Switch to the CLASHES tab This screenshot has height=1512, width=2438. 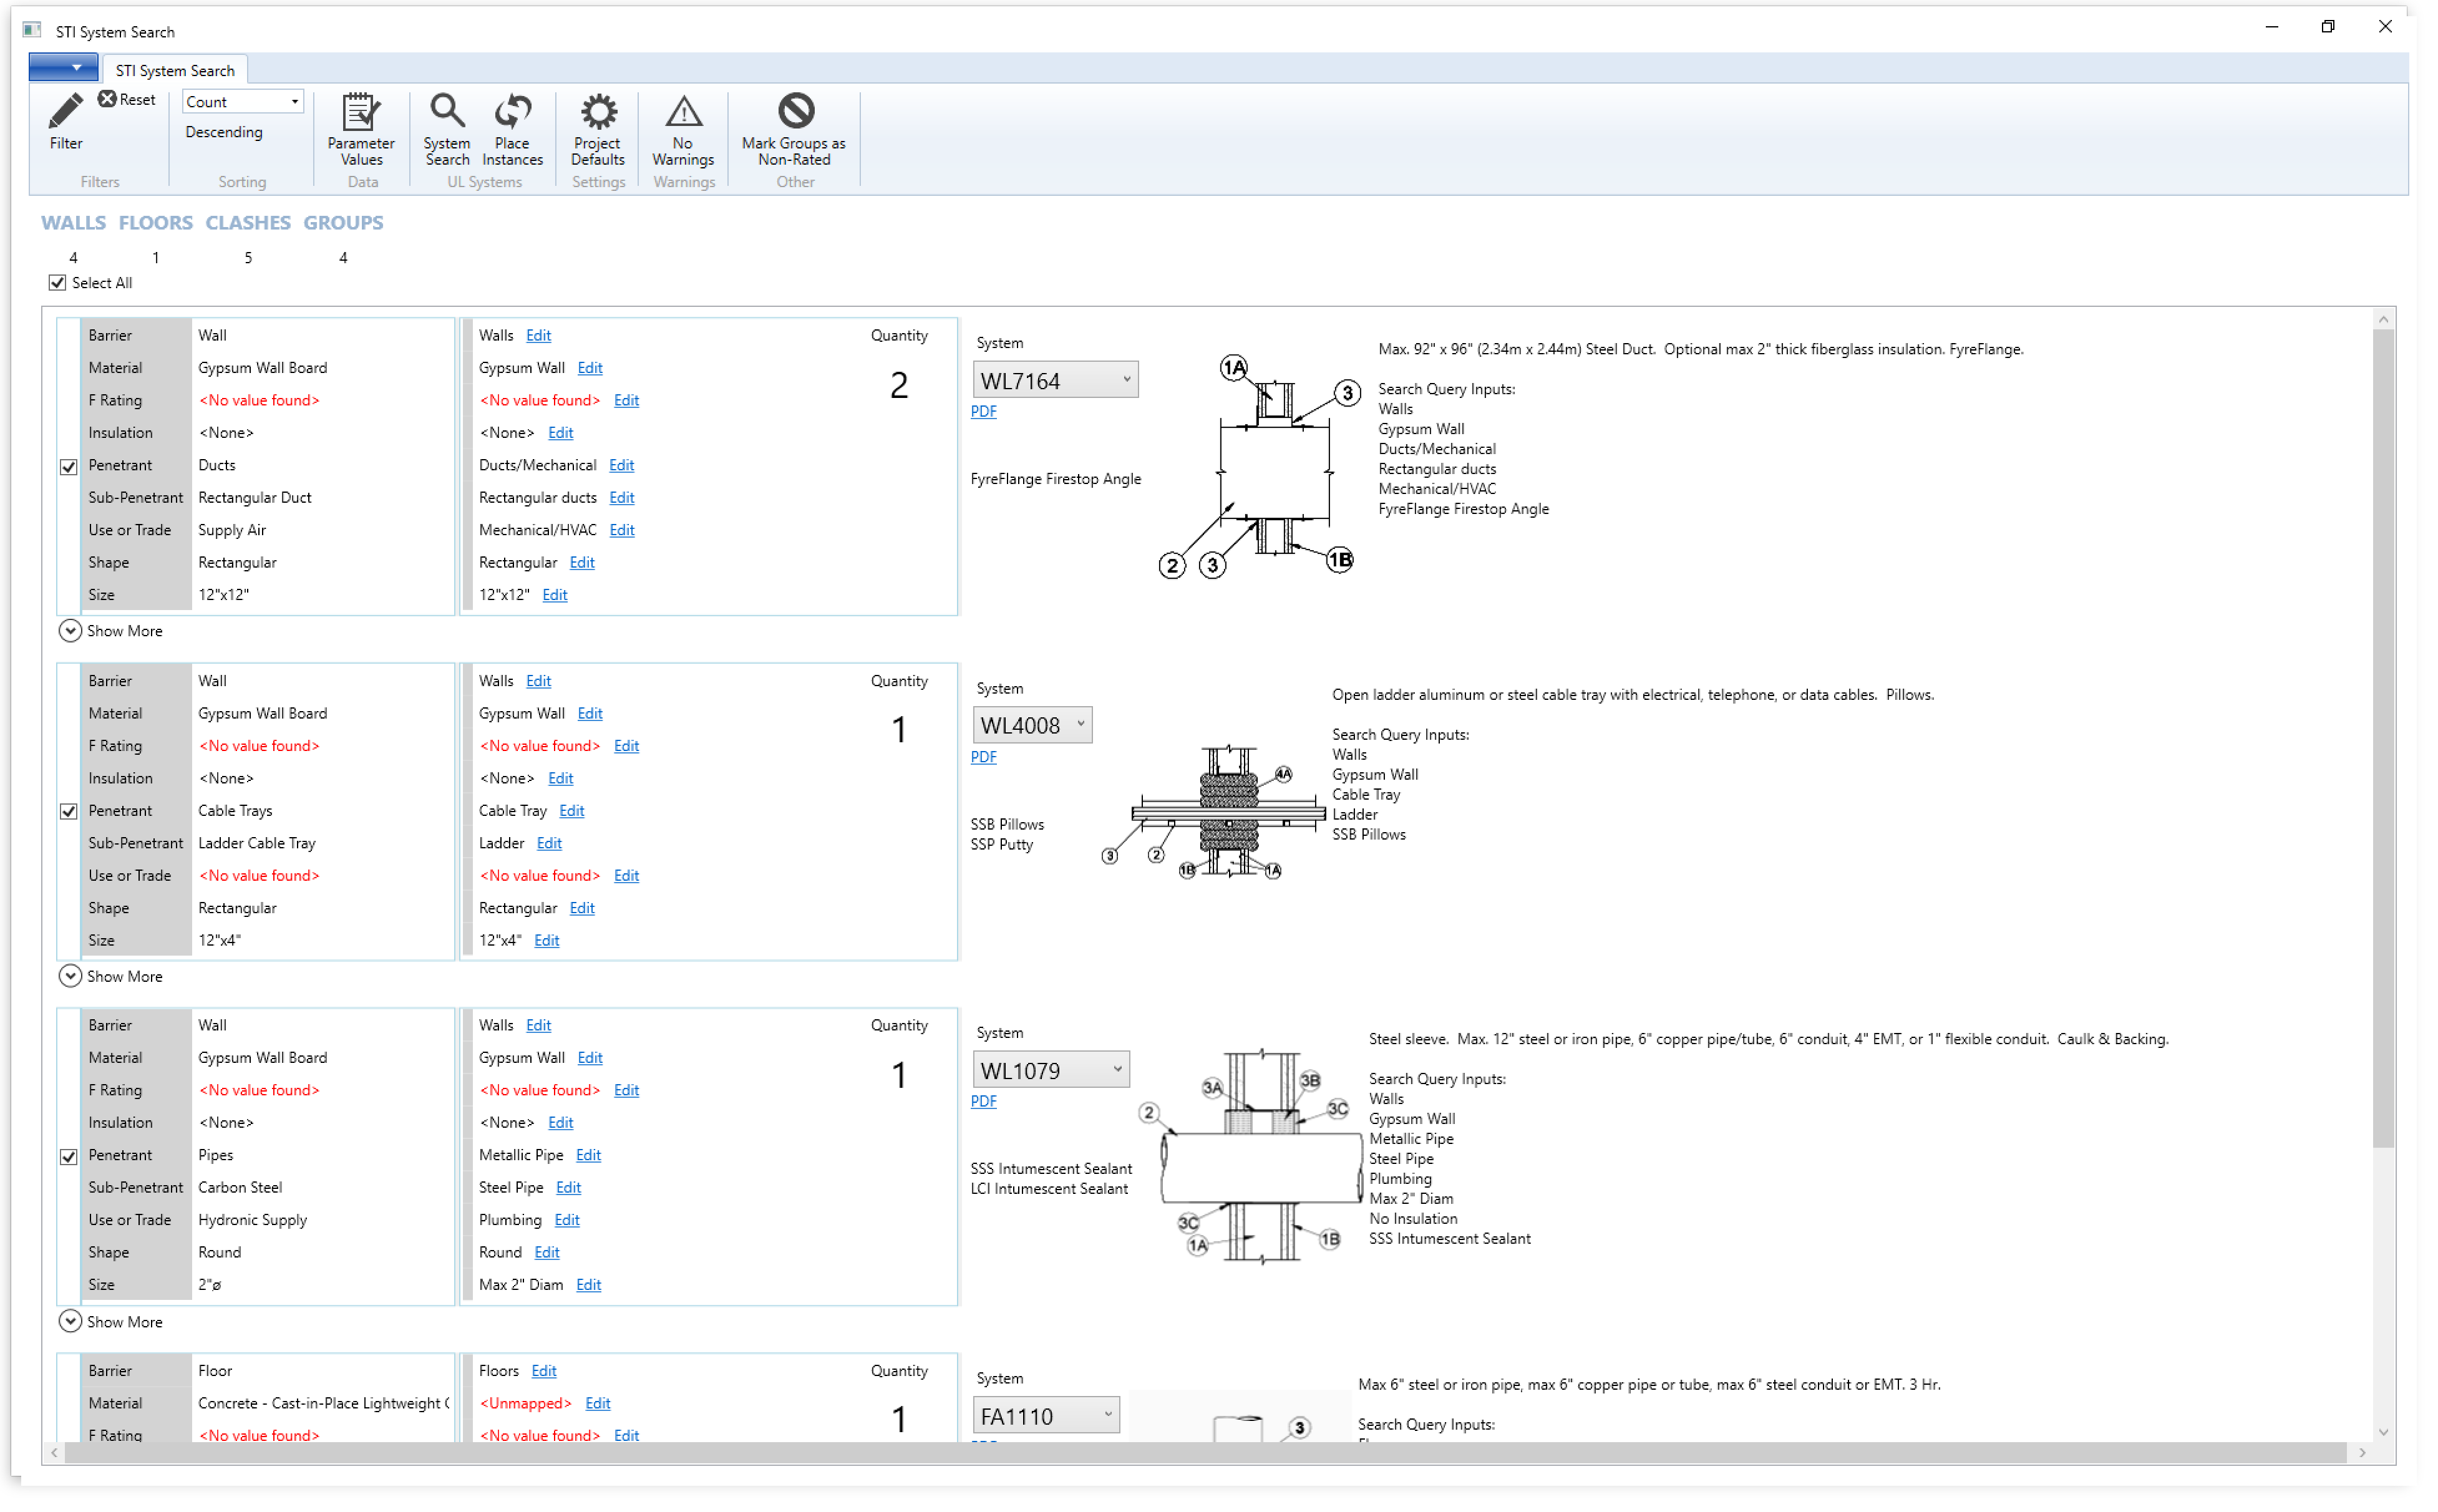(248, 223)
